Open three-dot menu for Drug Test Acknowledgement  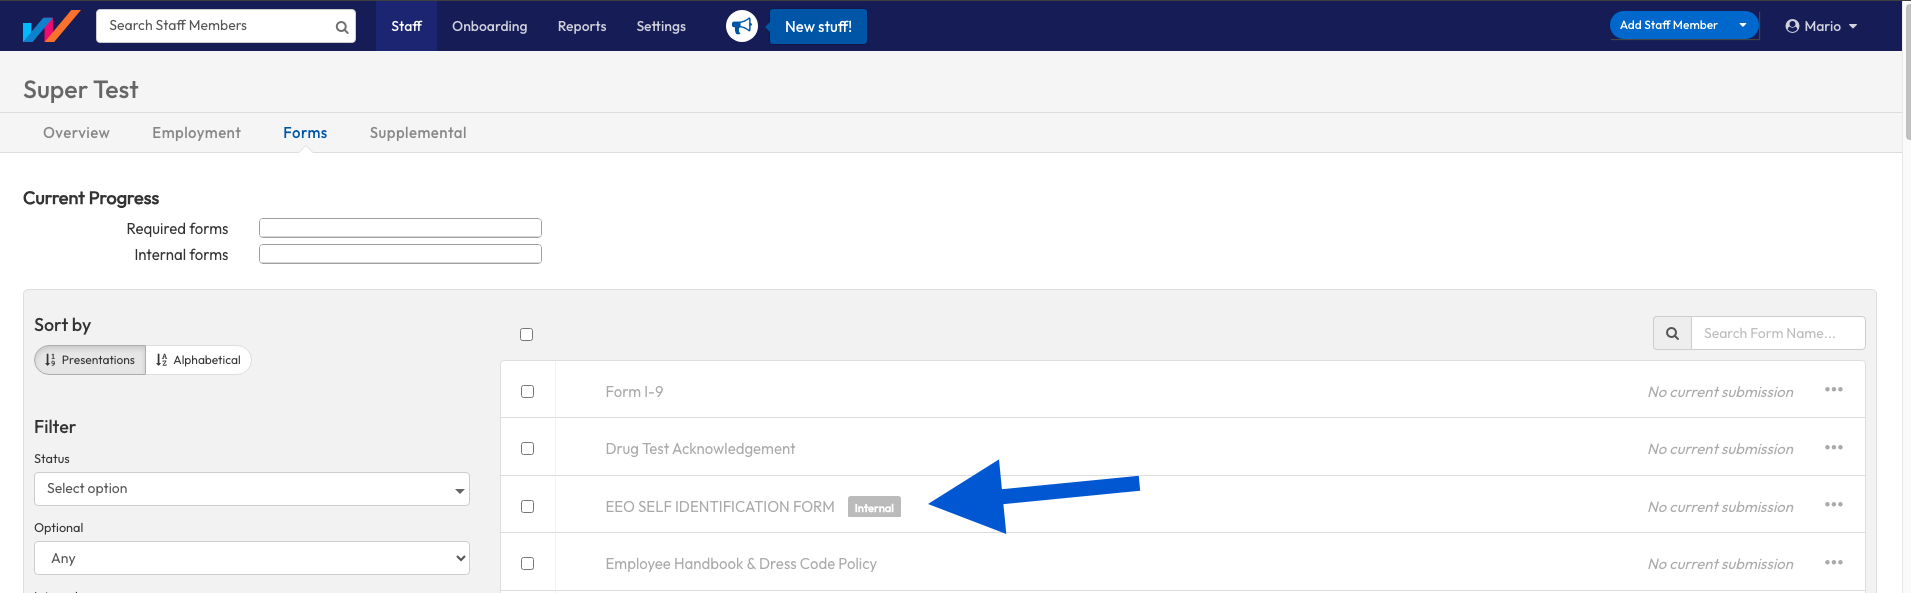[x=1833, y=448]
